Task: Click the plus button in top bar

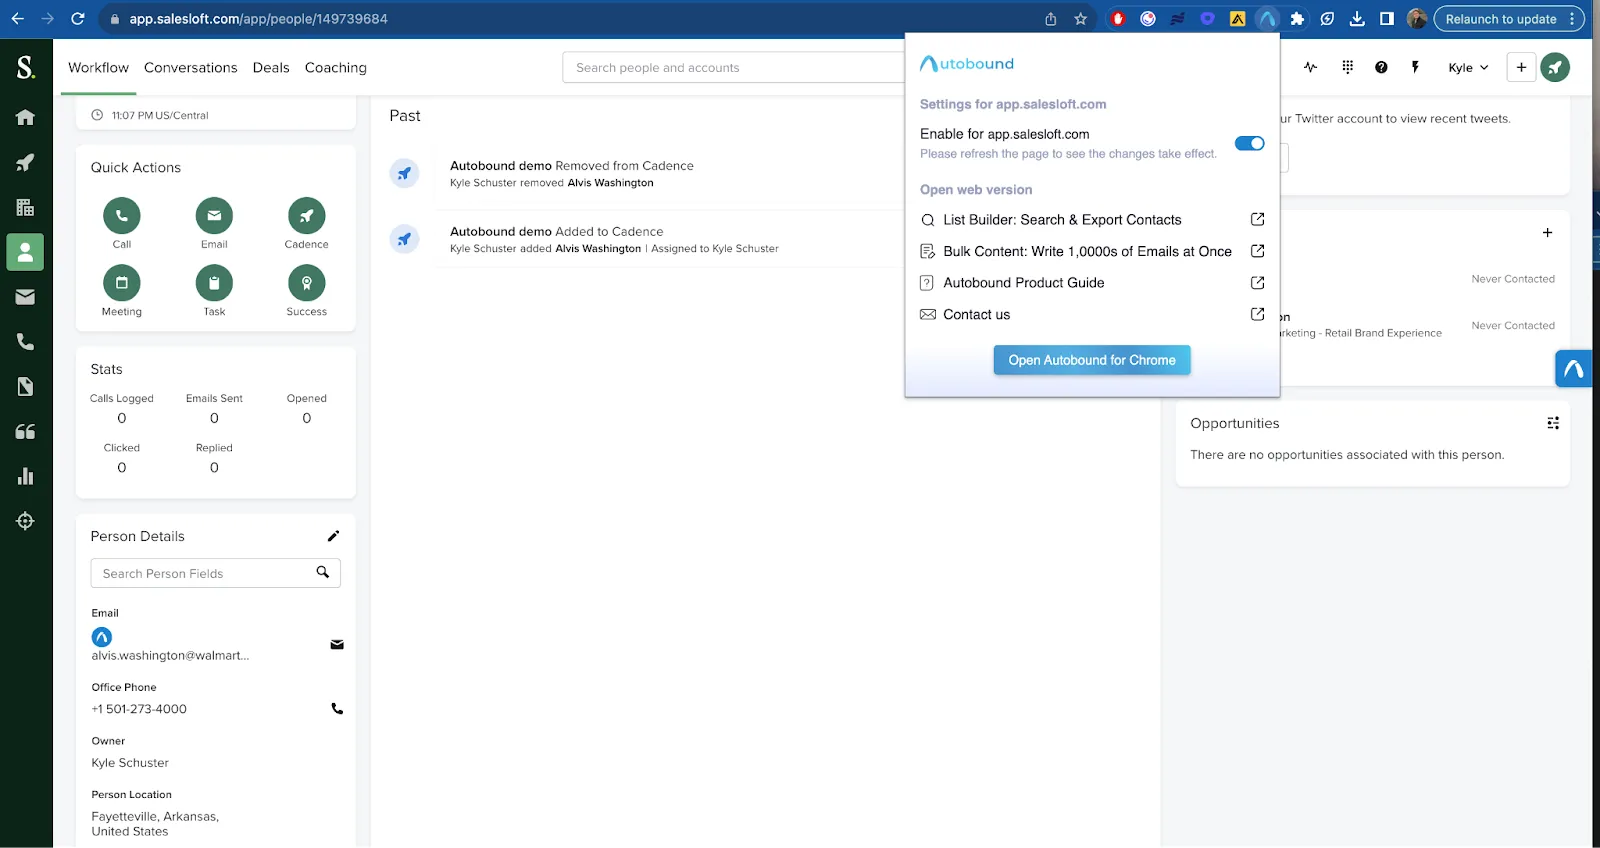Action: 1521,67
